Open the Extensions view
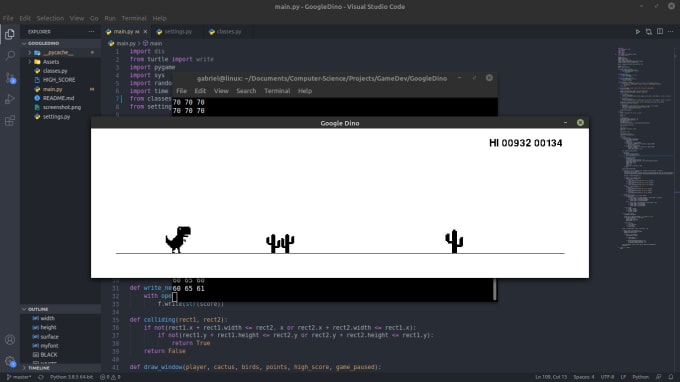 point(10,121)
